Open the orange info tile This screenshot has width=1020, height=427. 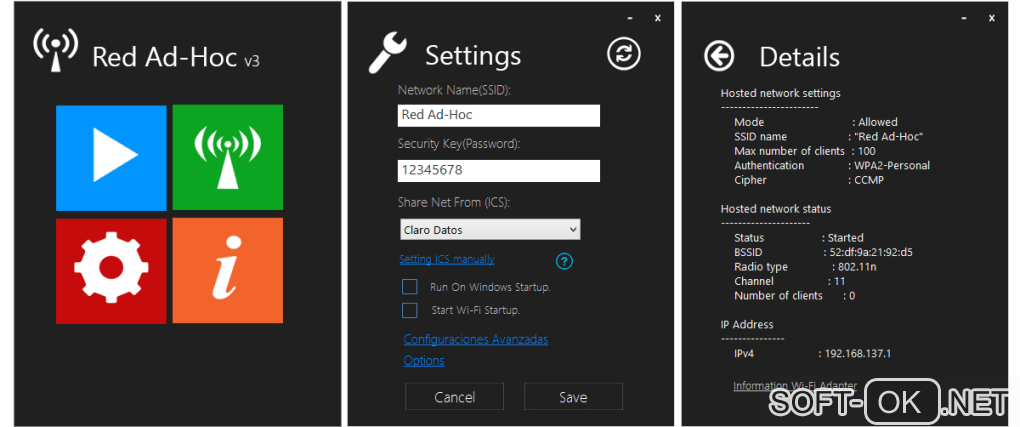pyautogui.click(x=227, y=270)
